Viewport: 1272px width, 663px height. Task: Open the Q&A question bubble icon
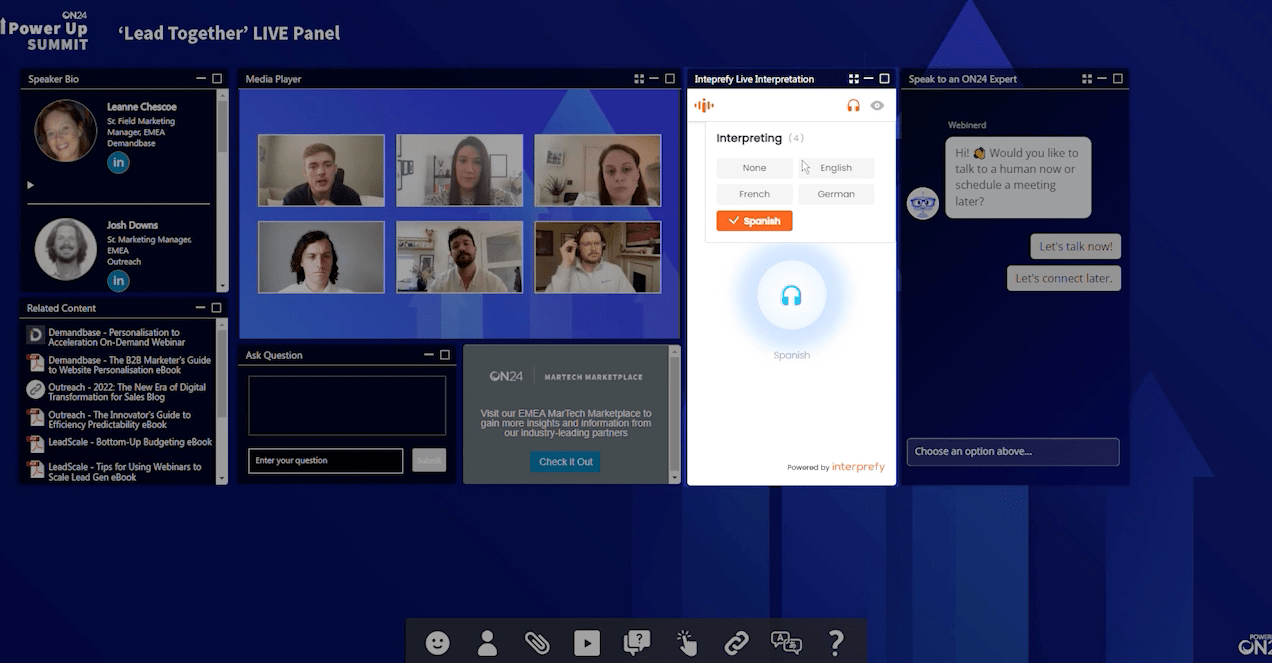click(637, 643)
